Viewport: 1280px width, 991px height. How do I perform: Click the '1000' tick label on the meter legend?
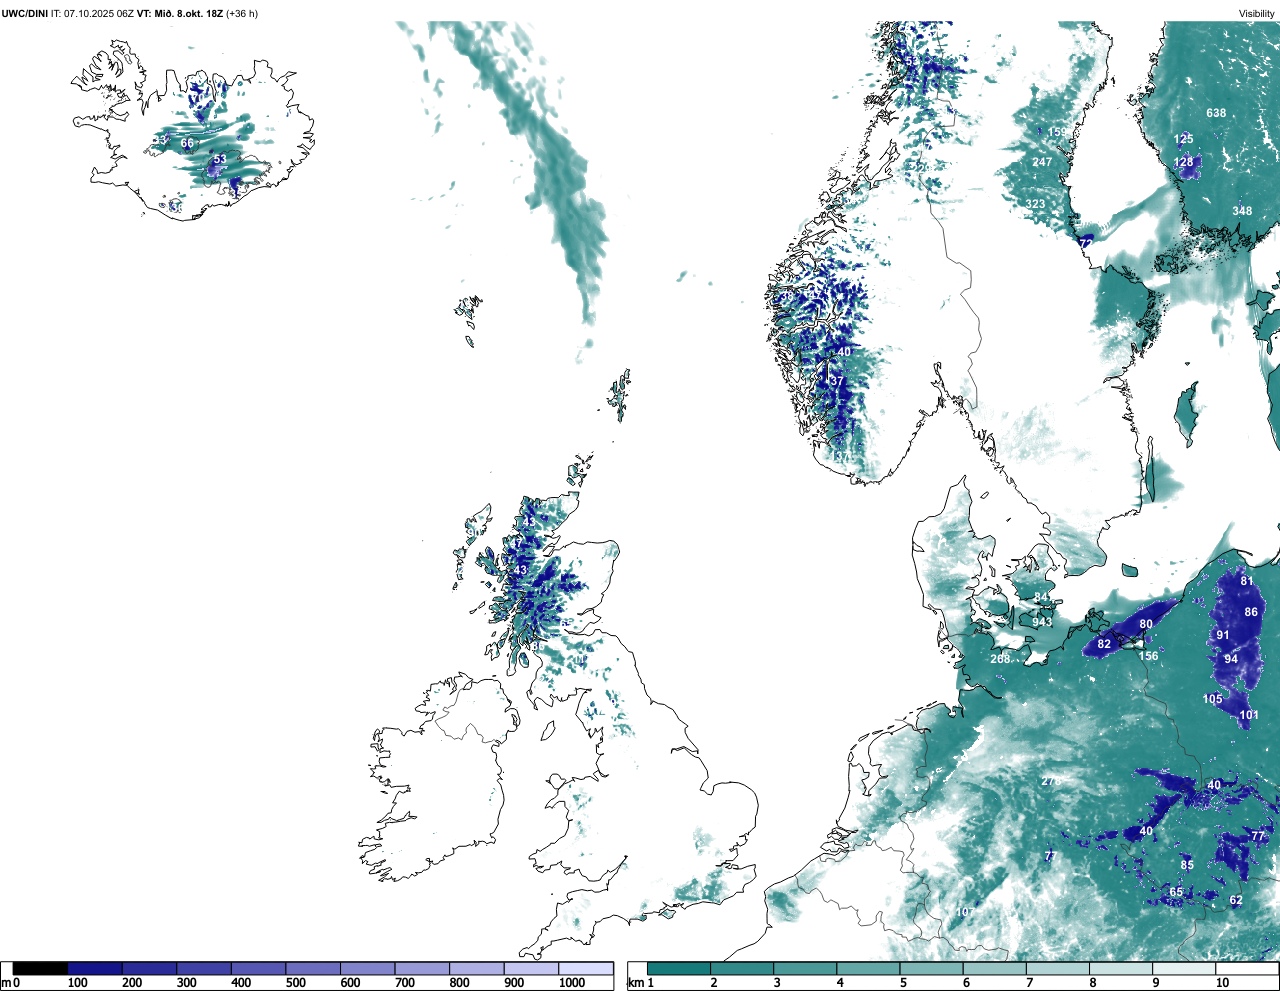pos(572,983)
